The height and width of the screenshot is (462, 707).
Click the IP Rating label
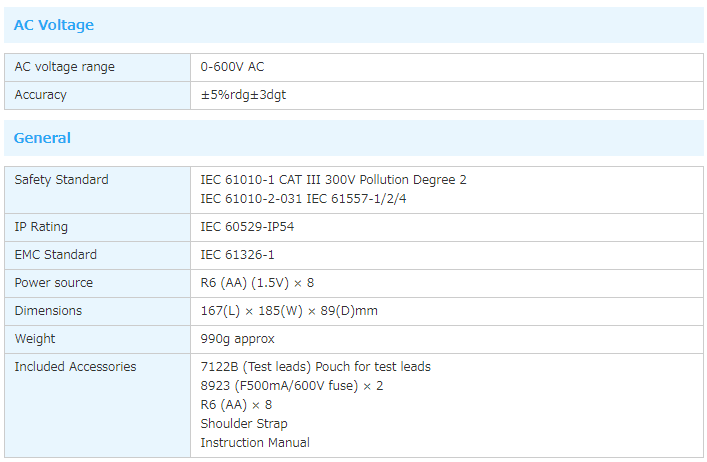(x=41, y=227)
